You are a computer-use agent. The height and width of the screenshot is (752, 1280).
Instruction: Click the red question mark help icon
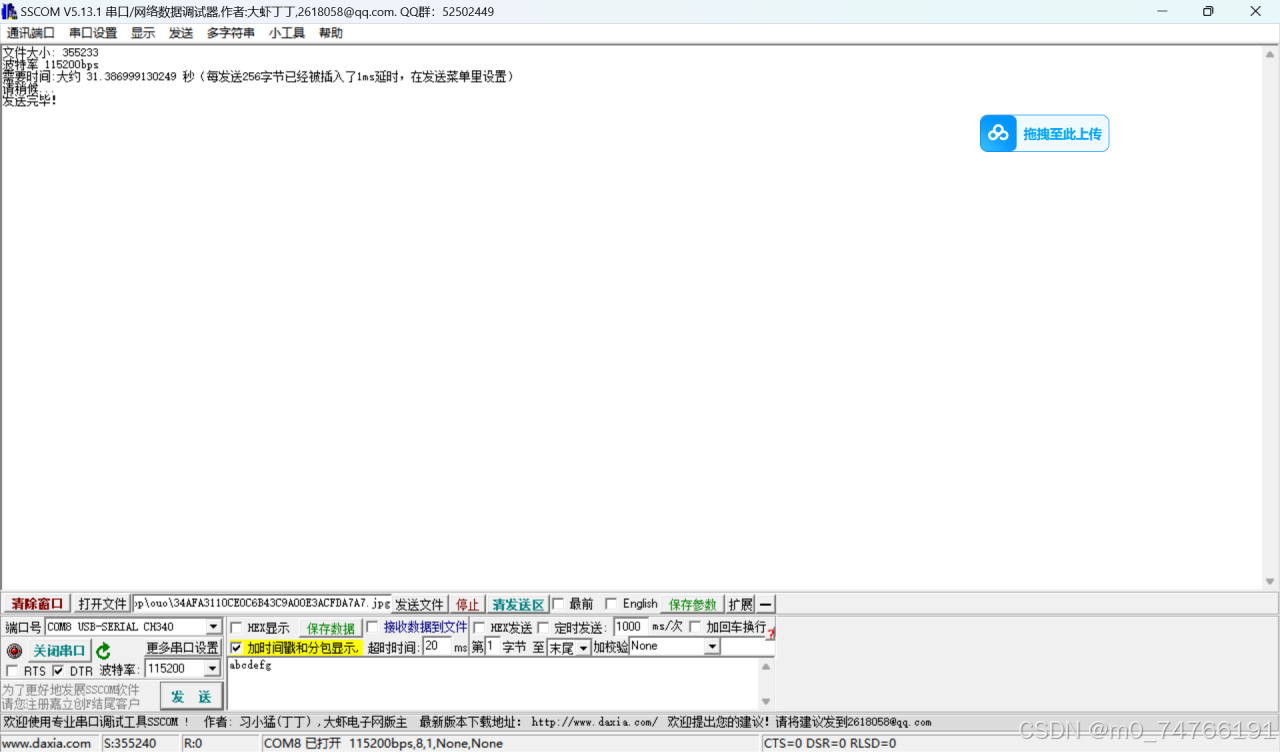coord(771,634)
